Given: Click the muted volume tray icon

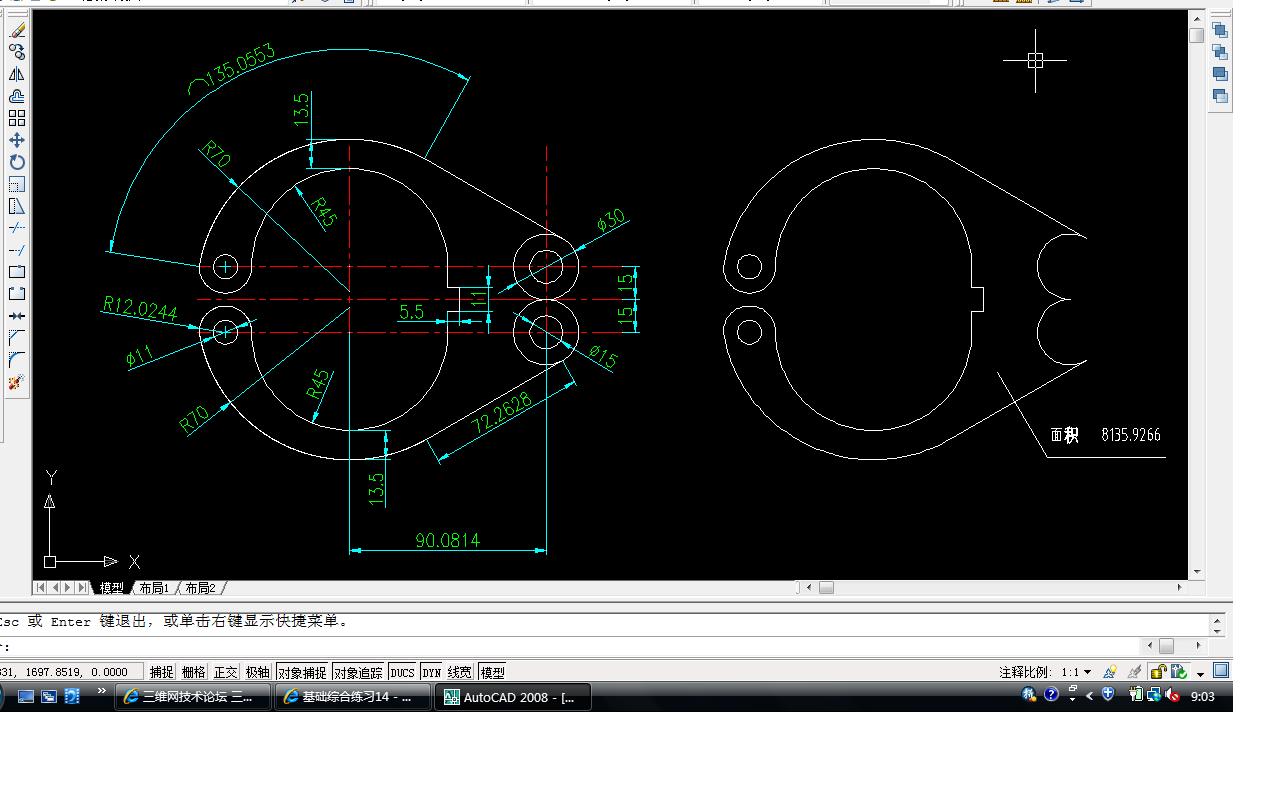Looking at the screenshot, I should tap(1173, 696).
